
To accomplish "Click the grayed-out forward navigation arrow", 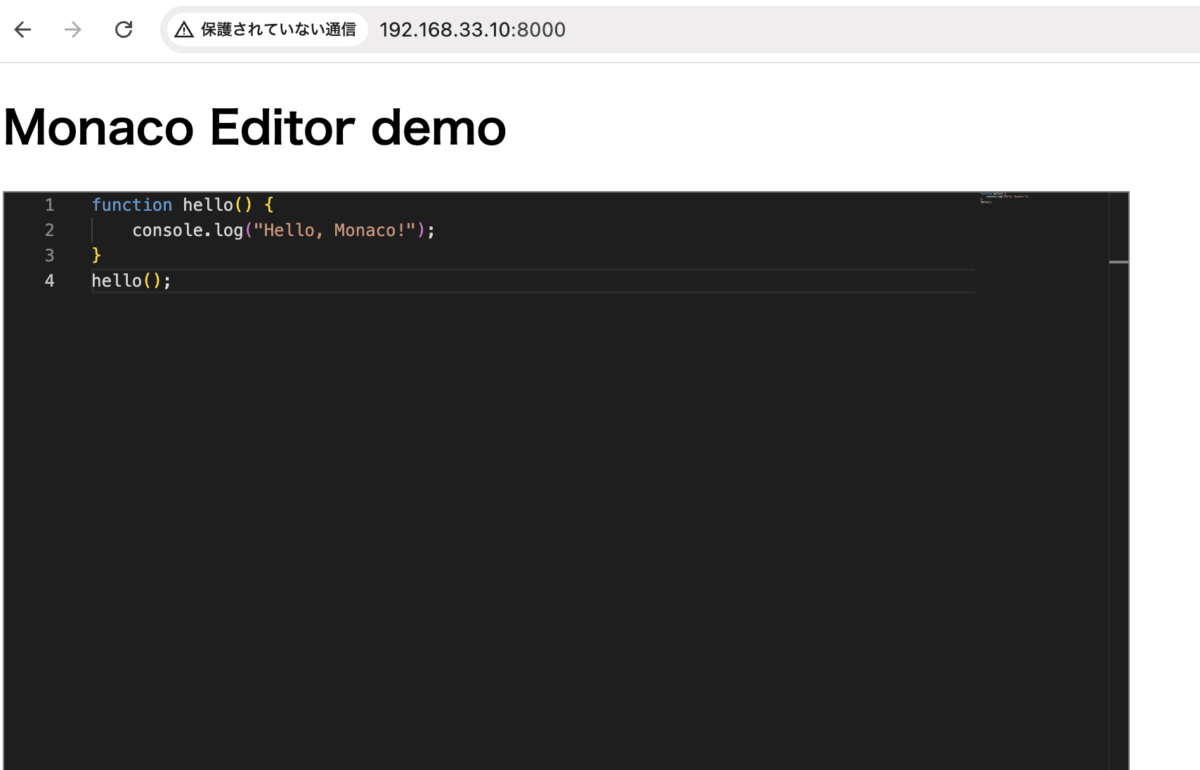I will click(72, 29).
